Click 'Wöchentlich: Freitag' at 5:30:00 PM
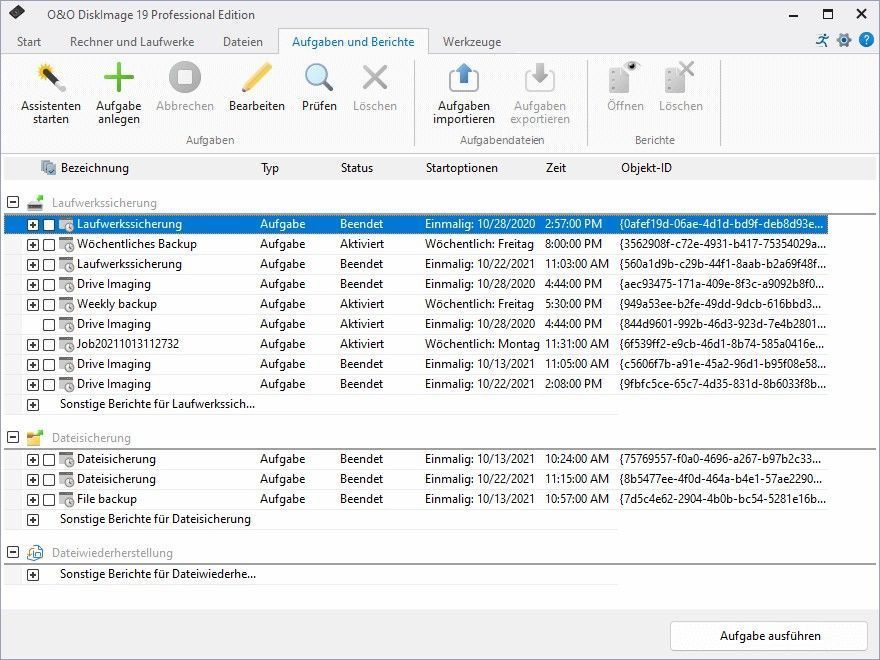The height and width of the screenshot is (660, 880). pos(479,304)
